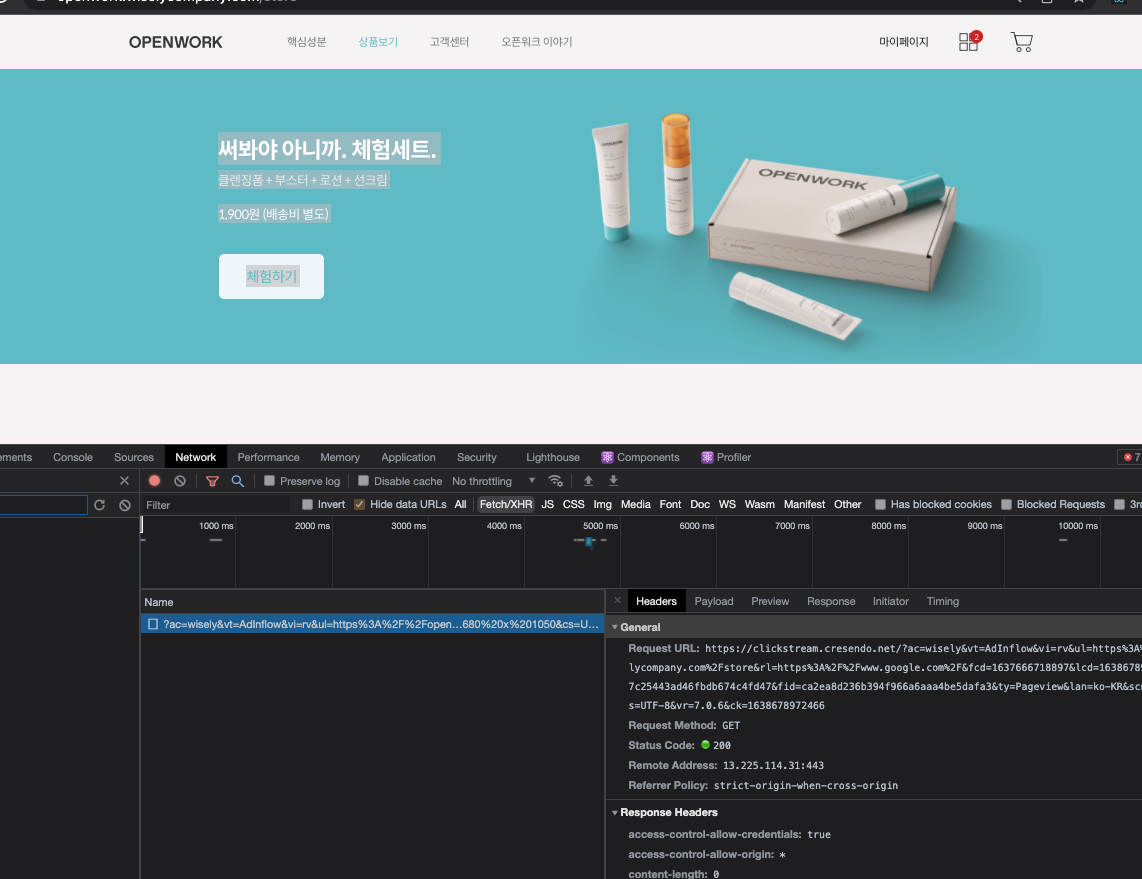This screenshot has width=1142, height=879.
Task: Filter requests by Manifest
Action: point(804,504)
